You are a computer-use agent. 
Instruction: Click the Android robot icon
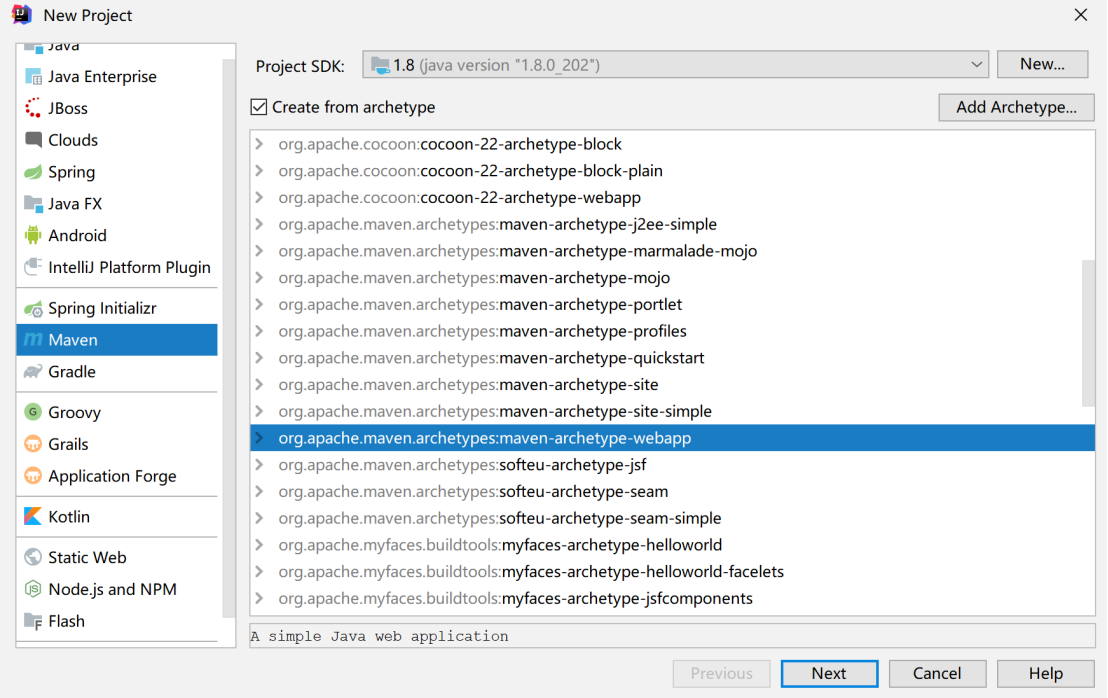33,235
